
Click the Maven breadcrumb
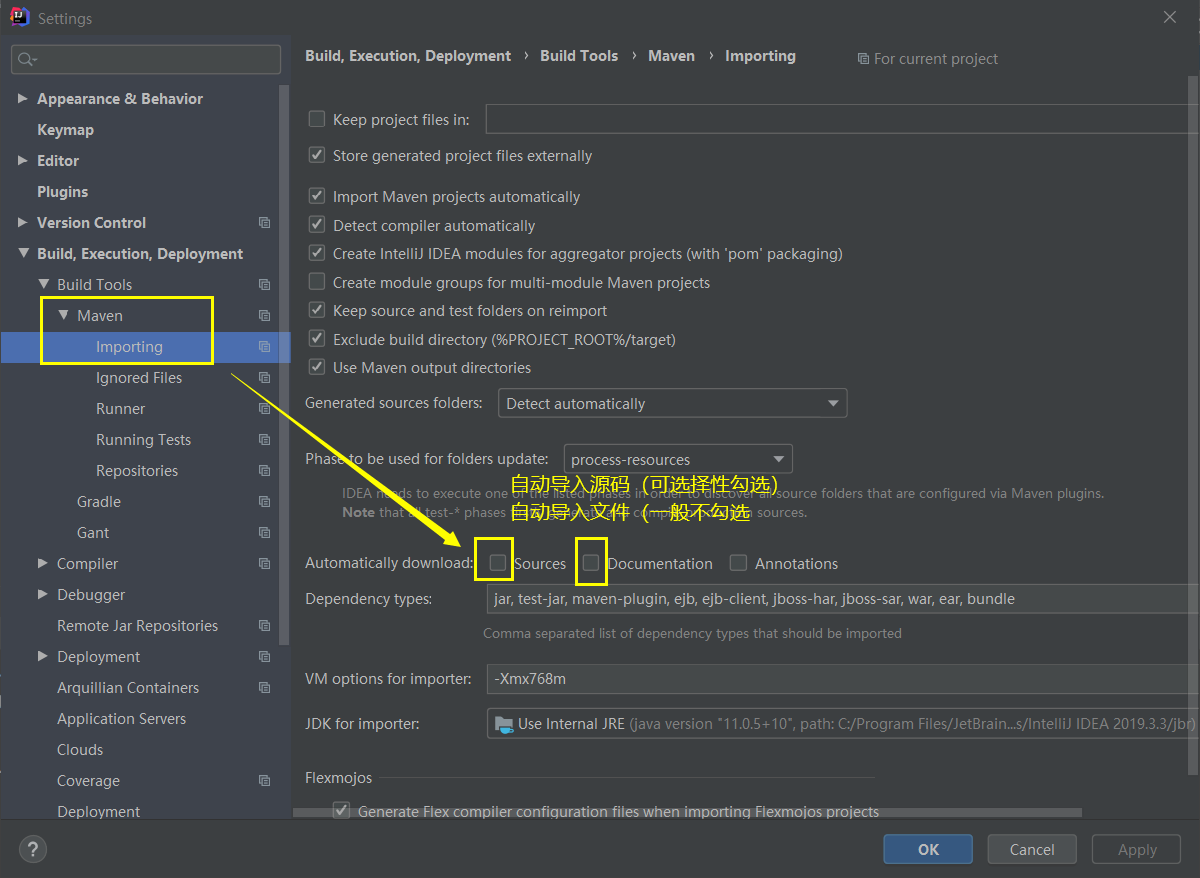671,56
